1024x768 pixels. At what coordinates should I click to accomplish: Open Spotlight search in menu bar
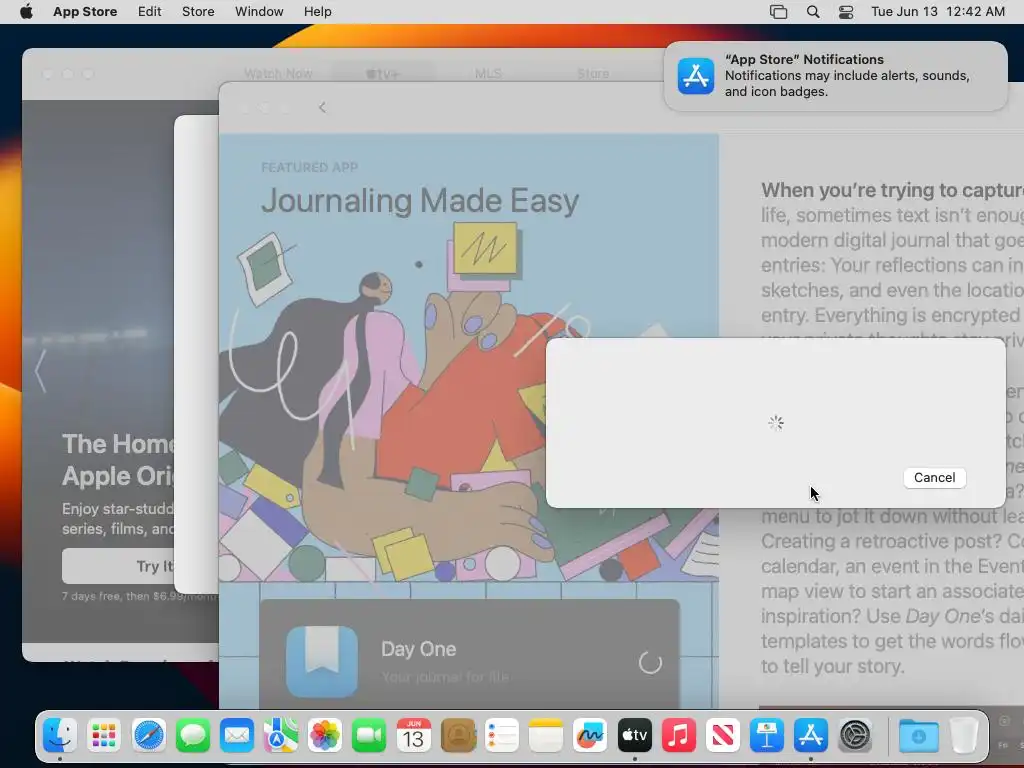click(x=813, y=12)
